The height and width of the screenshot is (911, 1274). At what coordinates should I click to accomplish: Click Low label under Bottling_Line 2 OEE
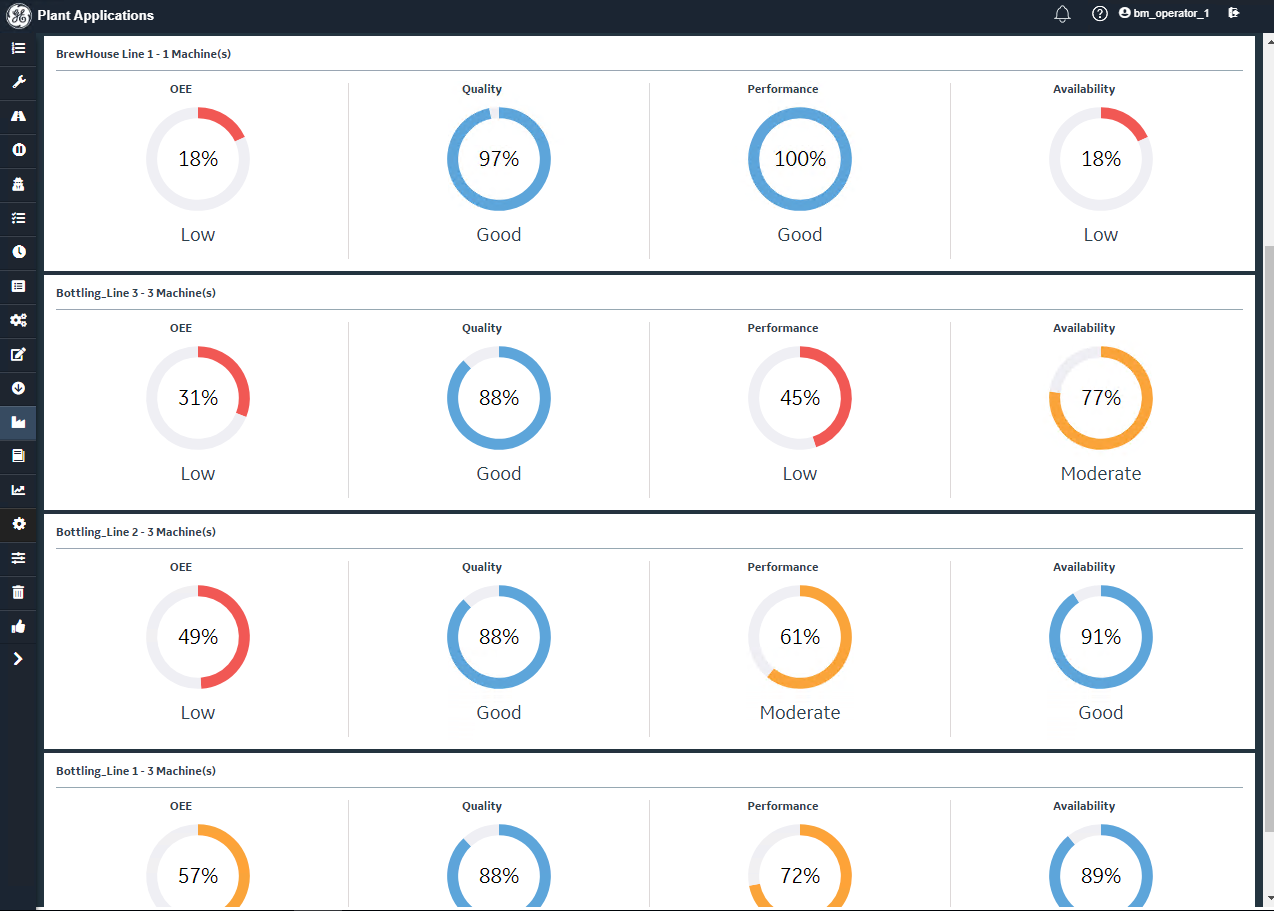coord(198,713)
